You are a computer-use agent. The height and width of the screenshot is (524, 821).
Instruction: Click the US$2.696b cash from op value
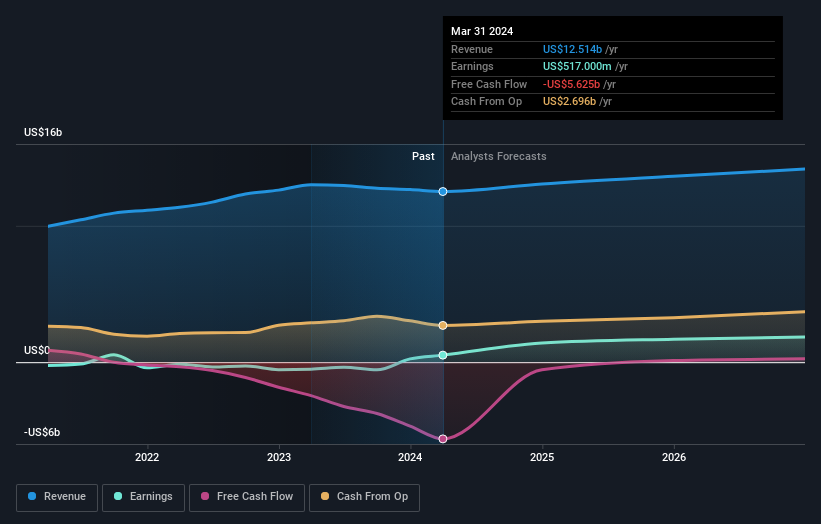point(569,102)
